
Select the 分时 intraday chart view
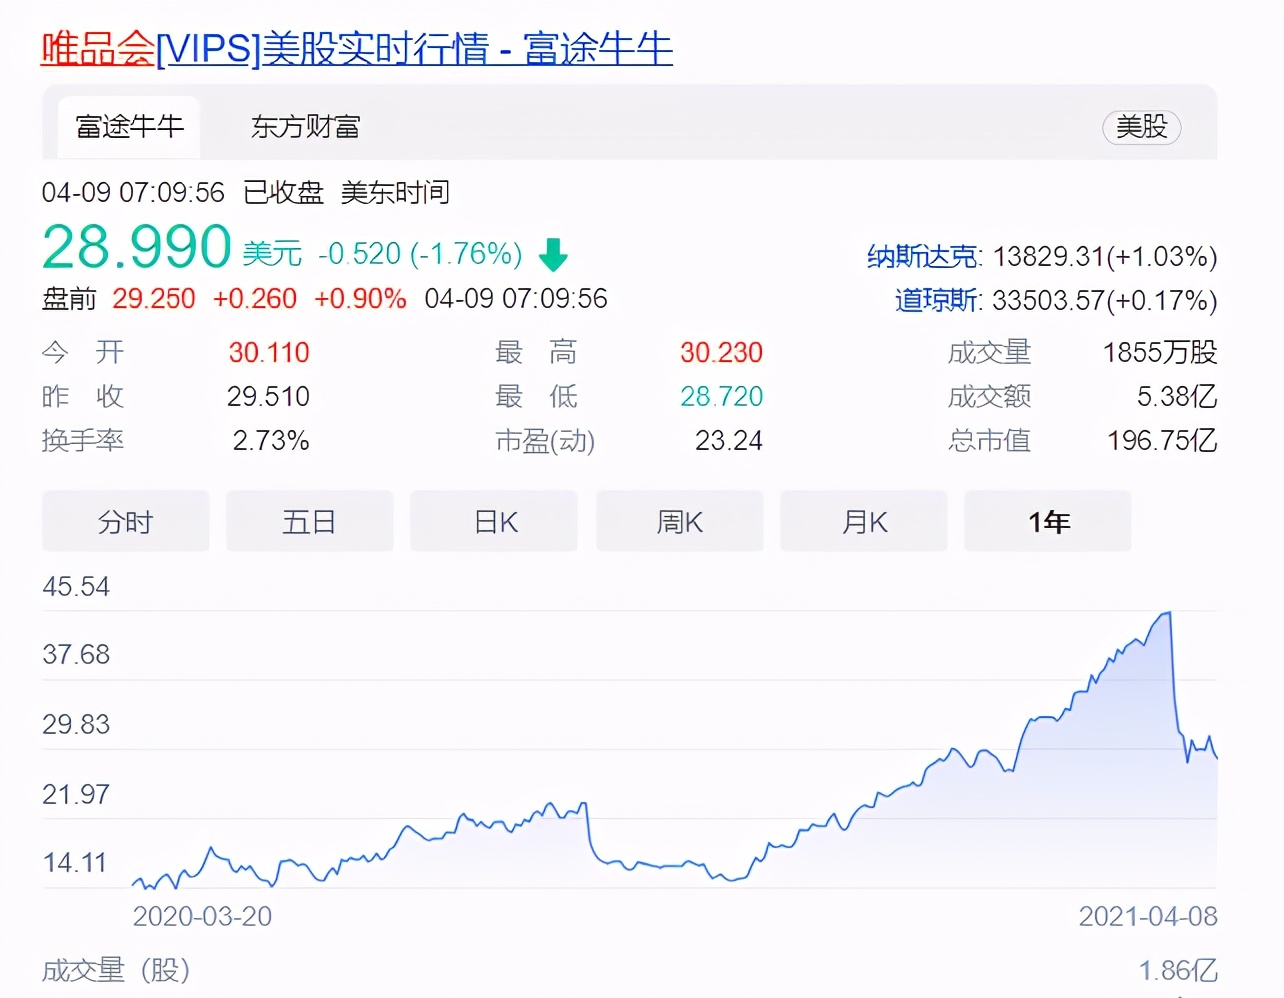[125, 521]
